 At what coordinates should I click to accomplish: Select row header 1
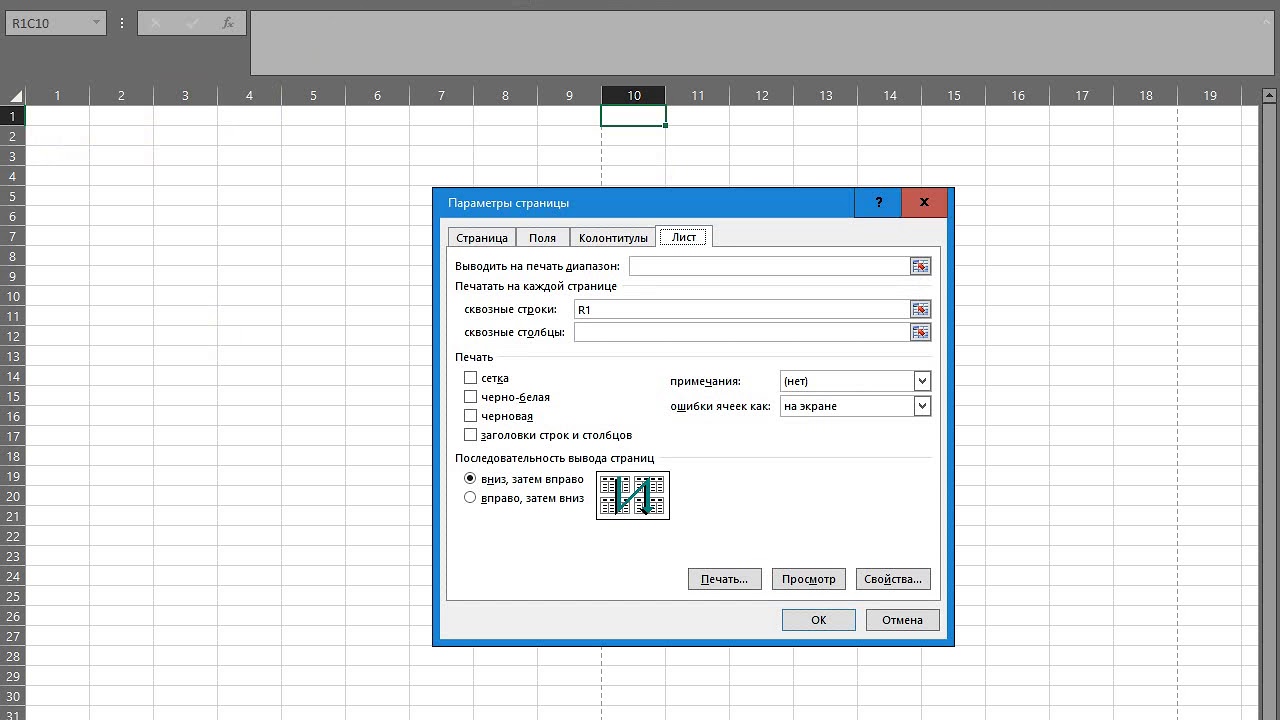click(13, 116)
